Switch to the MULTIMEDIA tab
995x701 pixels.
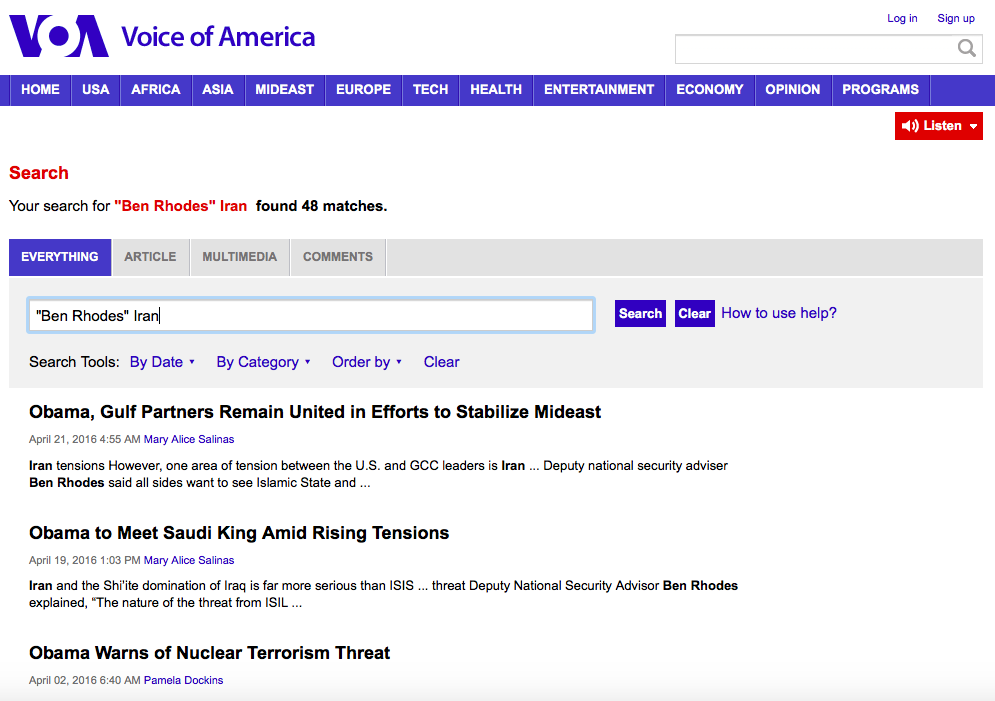239,257
